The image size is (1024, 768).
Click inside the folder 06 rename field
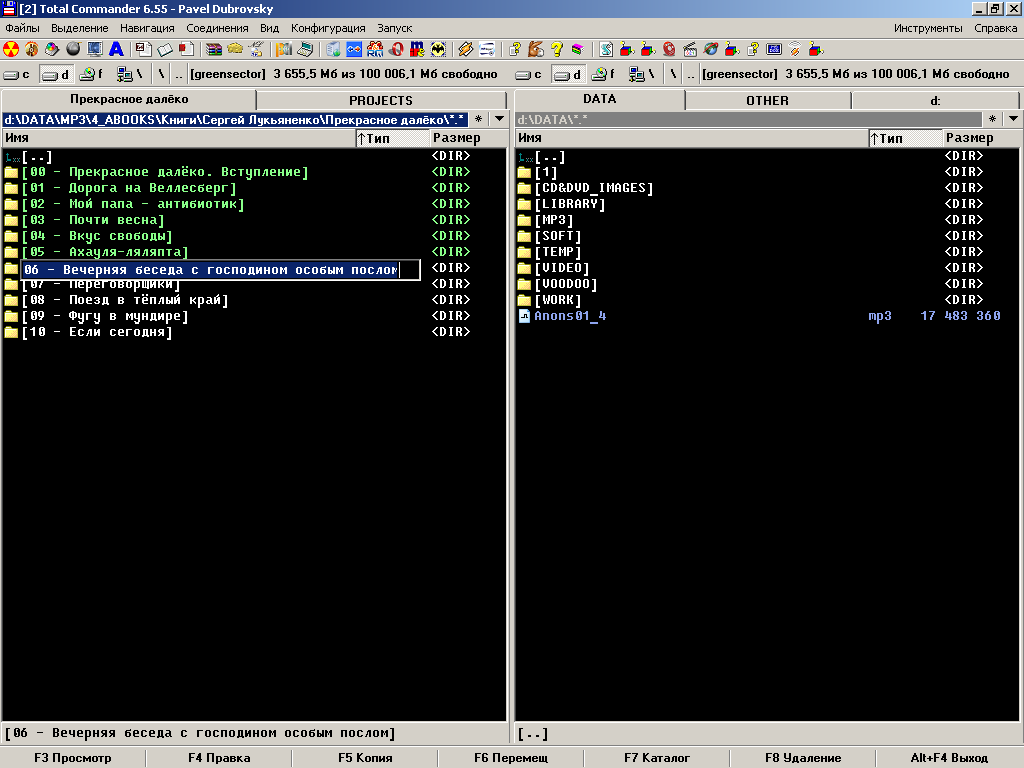tap(221, 270)
